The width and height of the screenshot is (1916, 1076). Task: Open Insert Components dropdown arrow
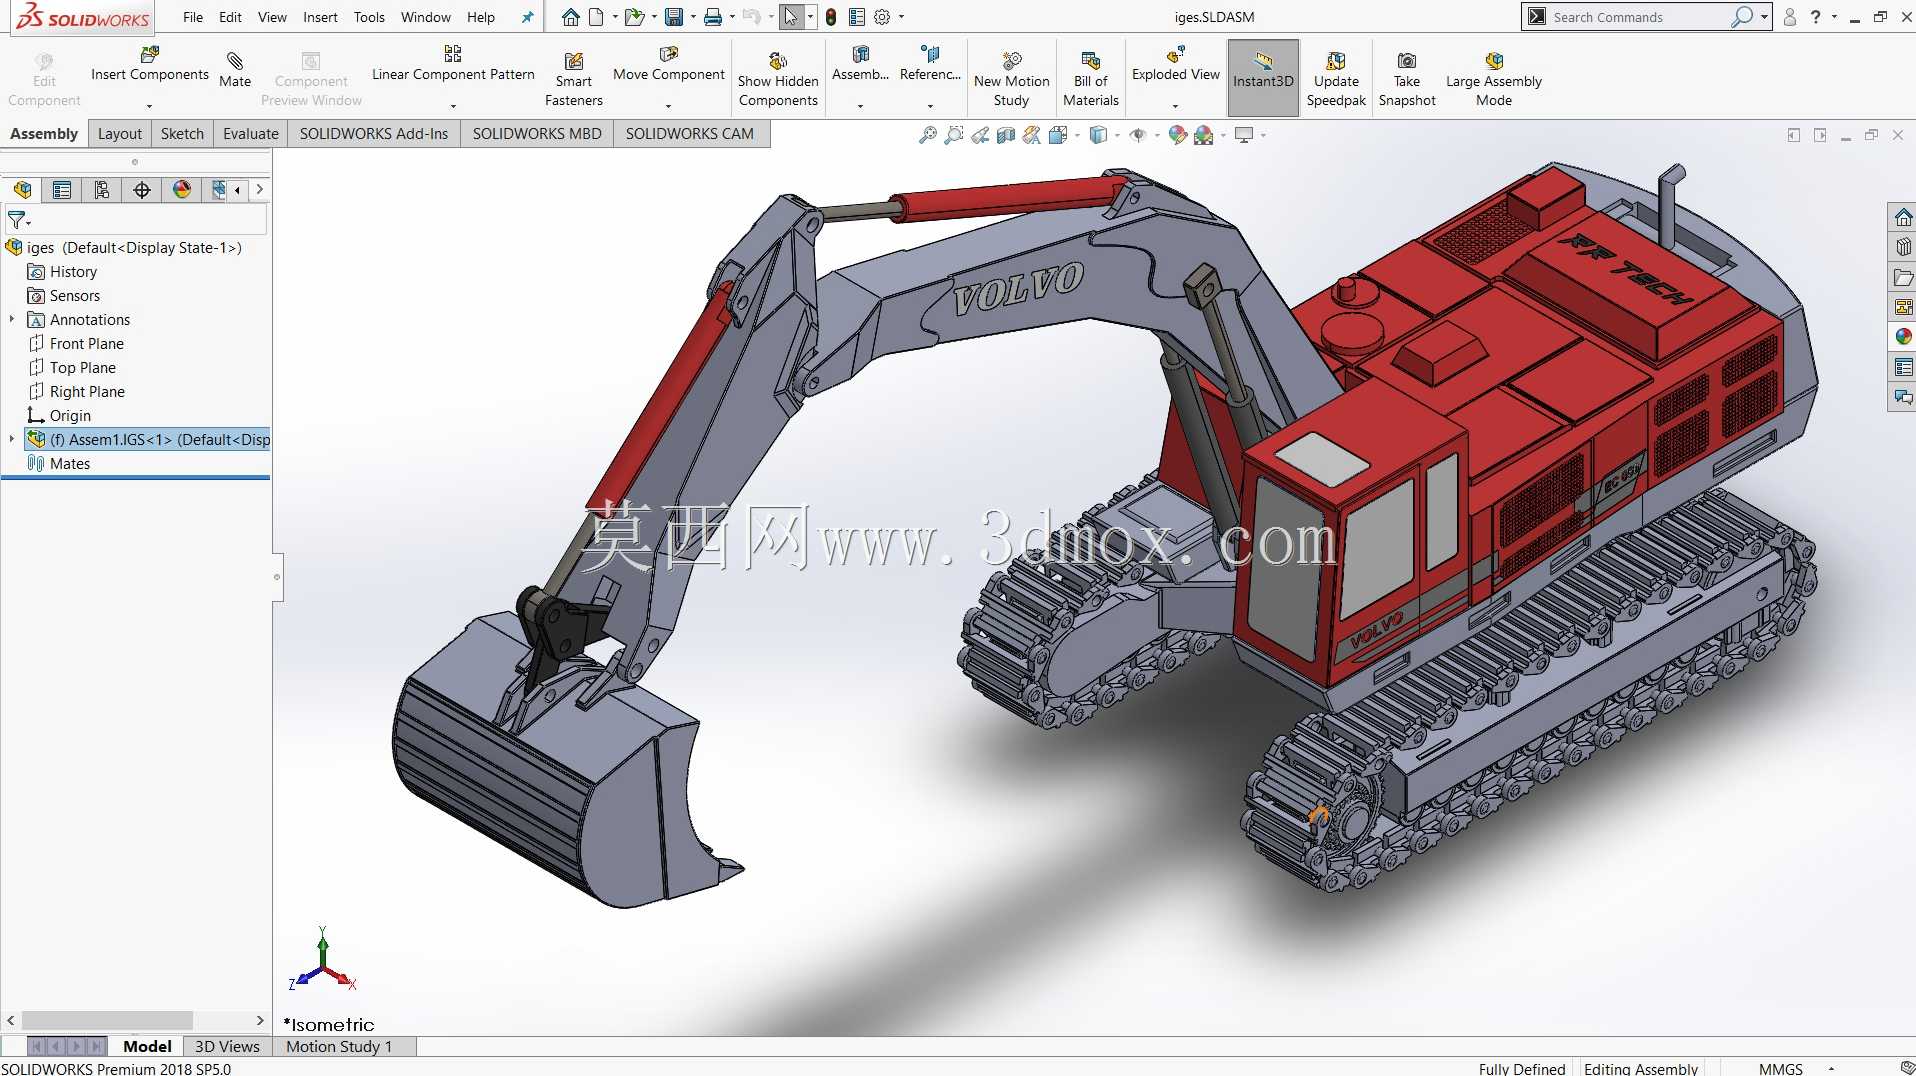click(x=150, y=106)
